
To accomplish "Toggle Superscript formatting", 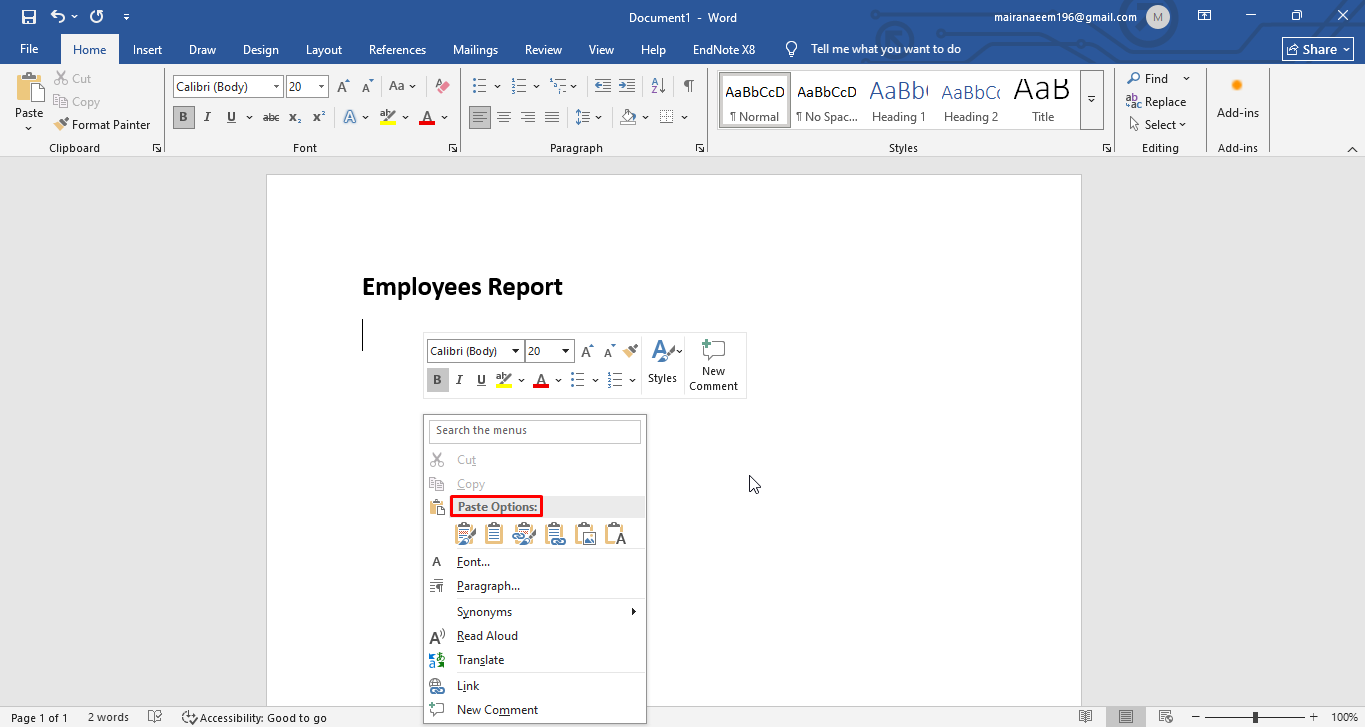I will click(x=319, y=117).
